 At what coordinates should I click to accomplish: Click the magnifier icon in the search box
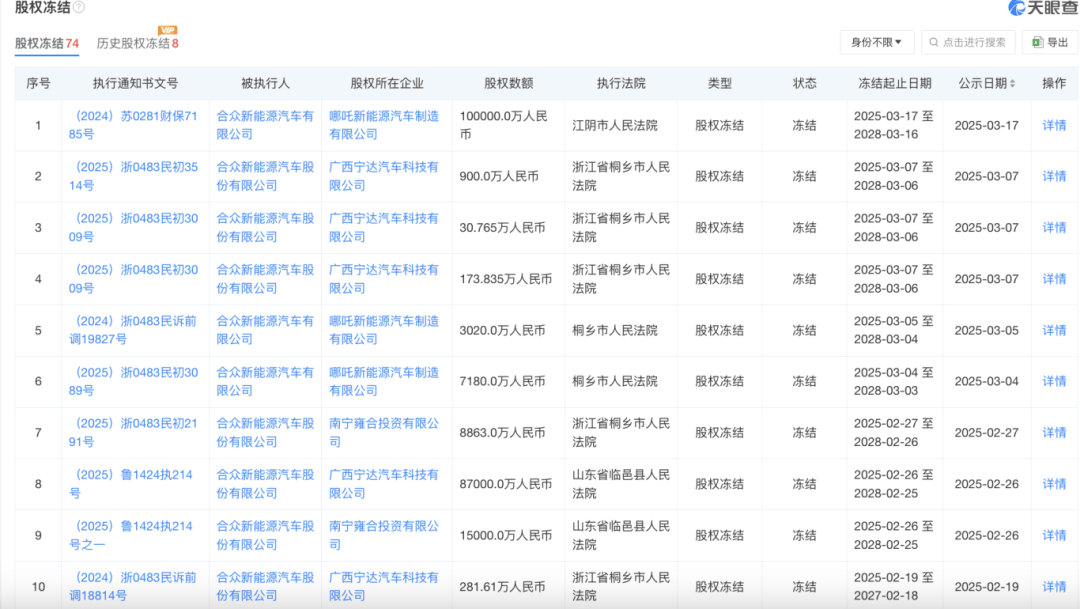pyautogui.click(x=933, y=43)
